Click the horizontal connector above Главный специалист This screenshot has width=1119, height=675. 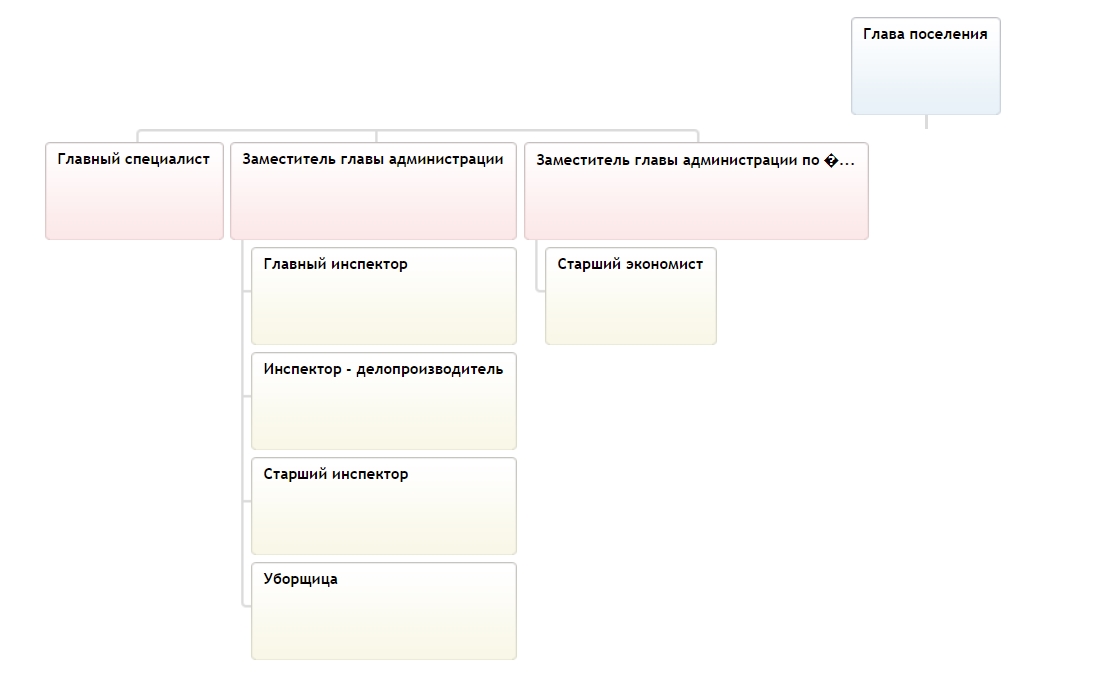pyautogui.click(x=257, y=131)
